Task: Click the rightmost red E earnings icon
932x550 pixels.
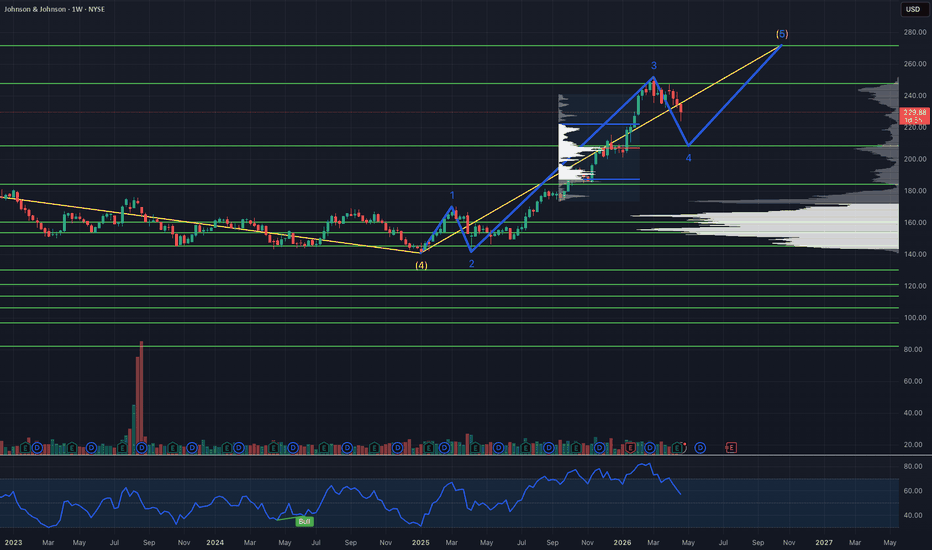Action: coord(732,446)
